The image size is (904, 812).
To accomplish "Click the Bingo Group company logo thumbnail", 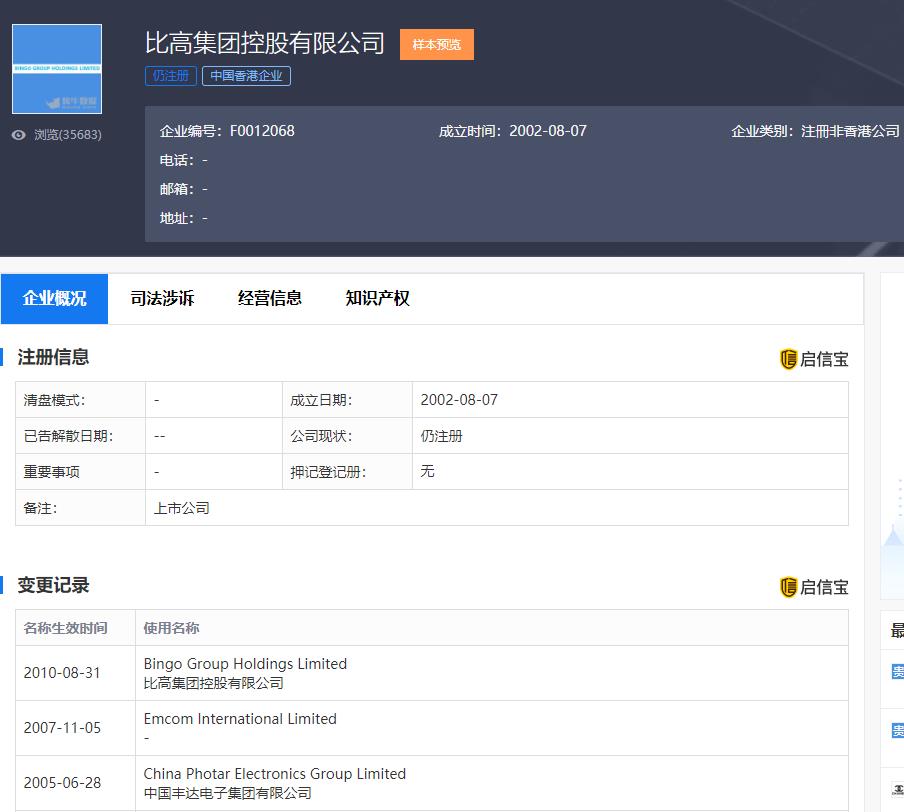I will point(57,69).
